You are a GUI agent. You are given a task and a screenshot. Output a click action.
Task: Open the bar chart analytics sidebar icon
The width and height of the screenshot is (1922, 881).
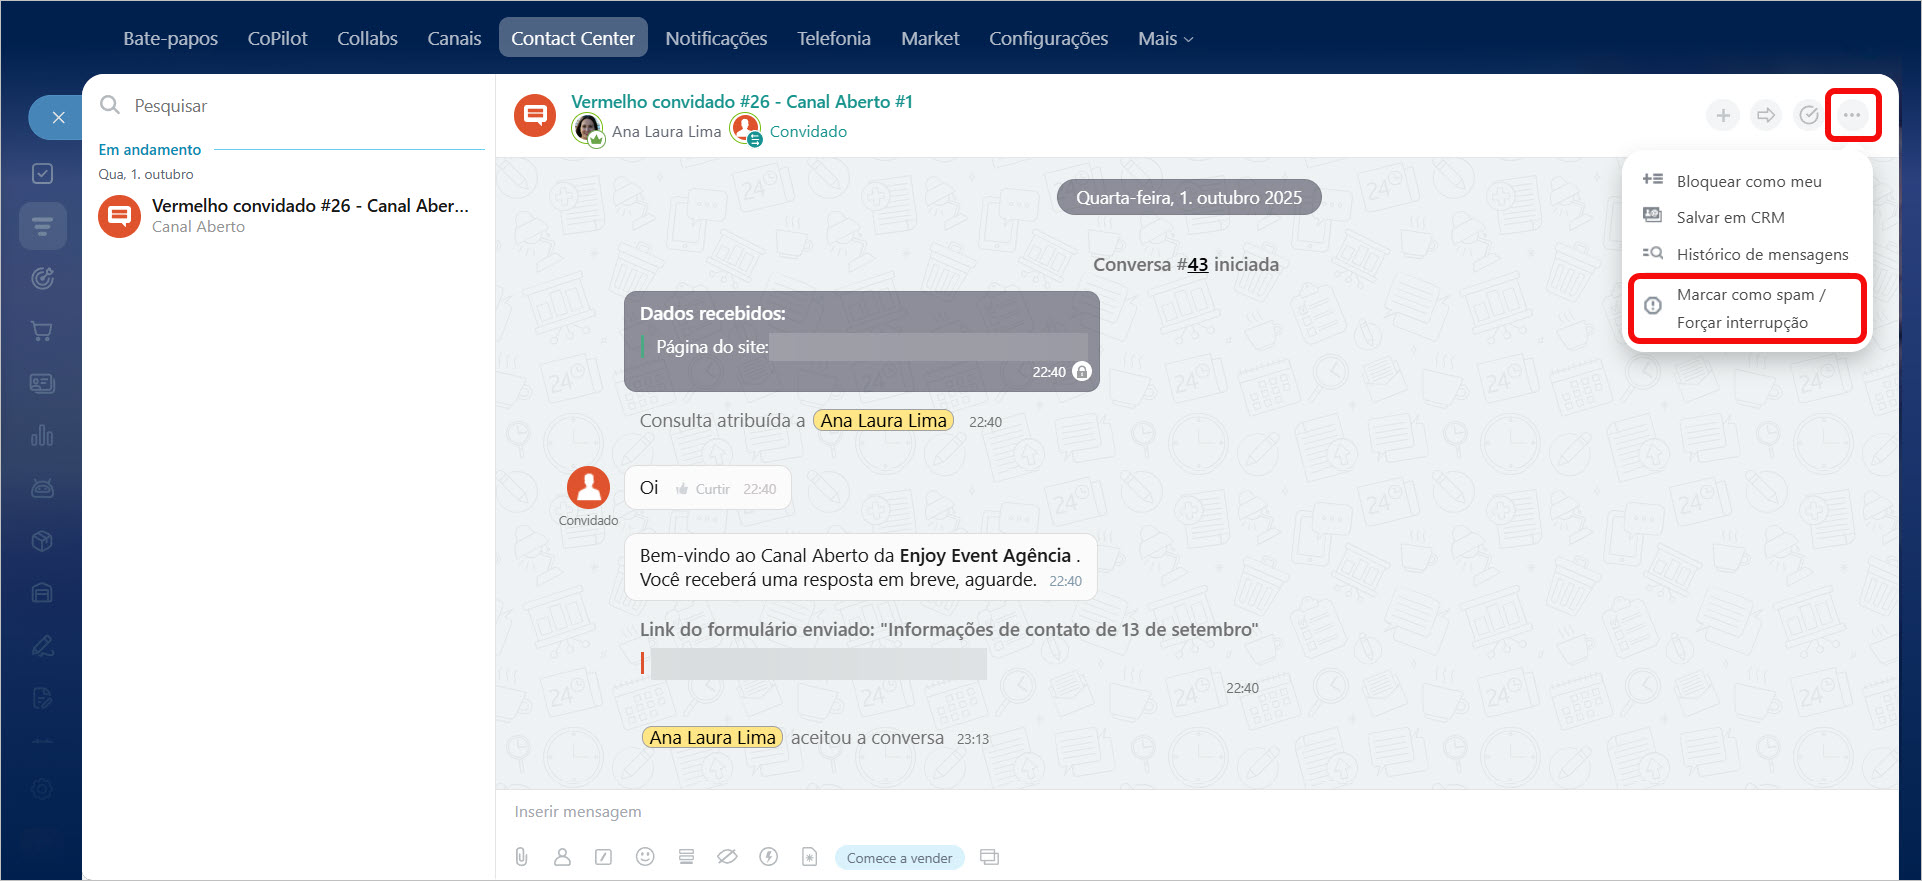[42, 436]
